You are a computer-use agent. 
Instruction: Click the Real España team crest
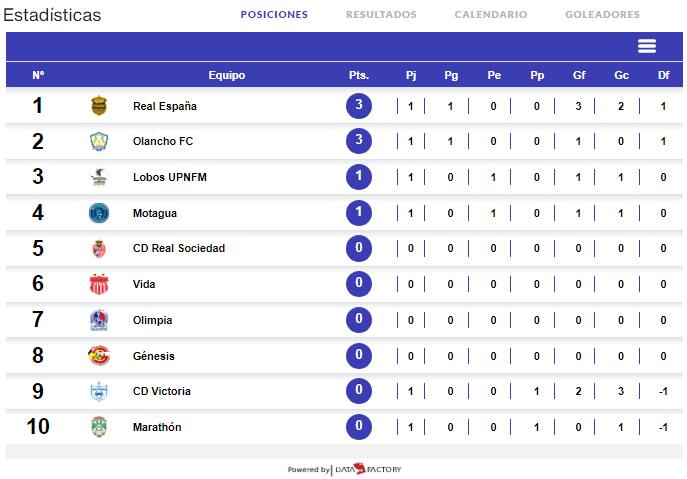pyautogui.click(x=98, y=106)
